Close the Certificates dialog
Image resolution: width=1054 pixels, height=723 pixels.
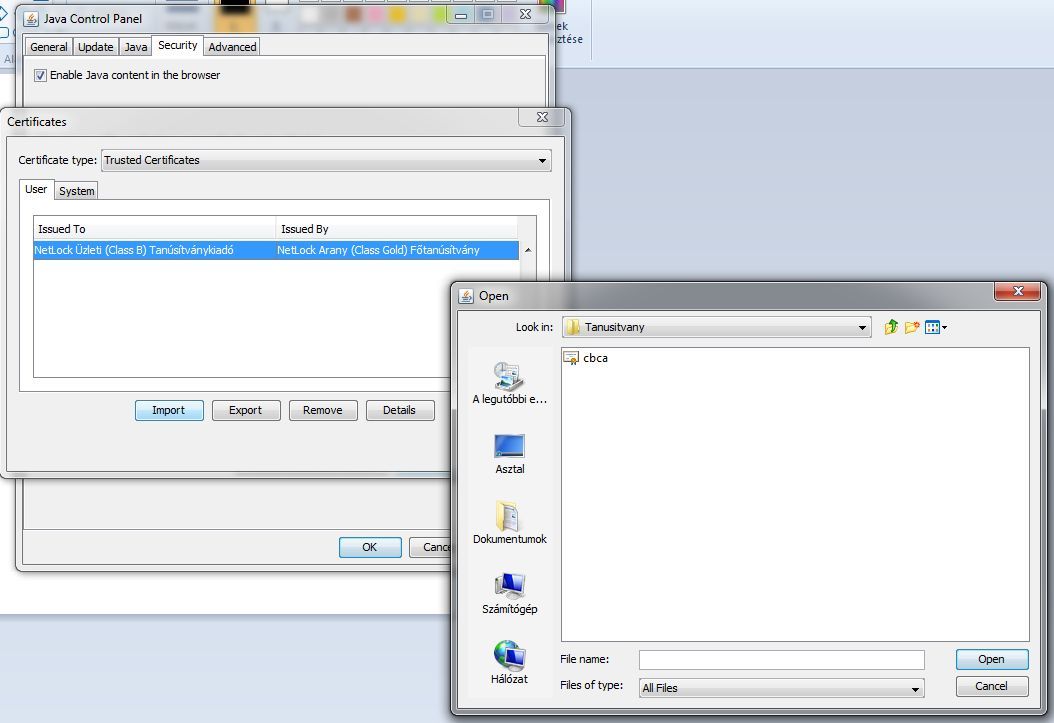tap(542, 117)
